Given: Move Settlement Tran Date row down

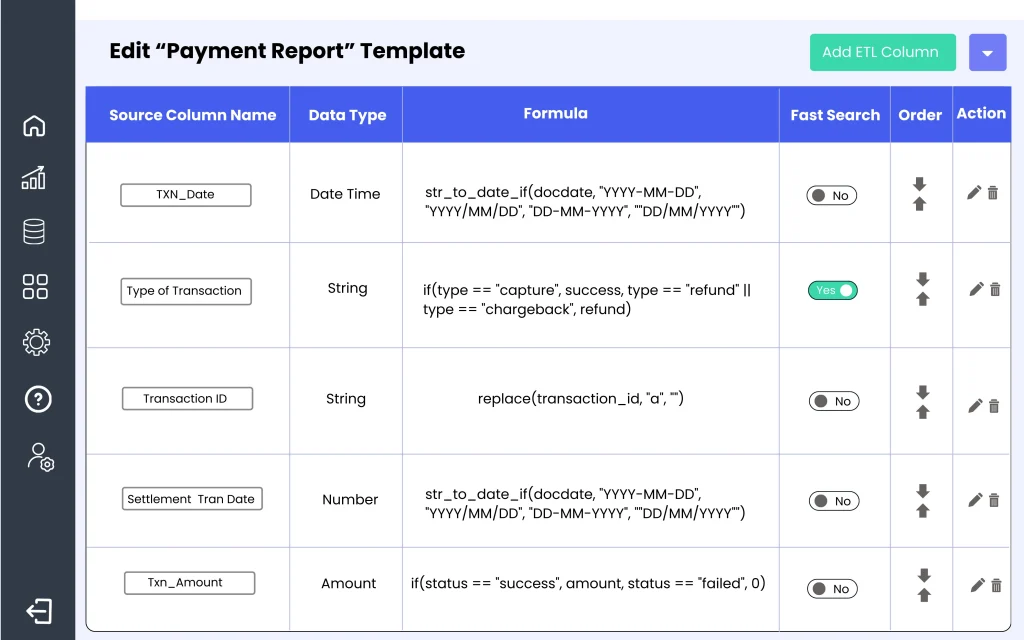Looking at the screenshot, I should tap(922, 491).
